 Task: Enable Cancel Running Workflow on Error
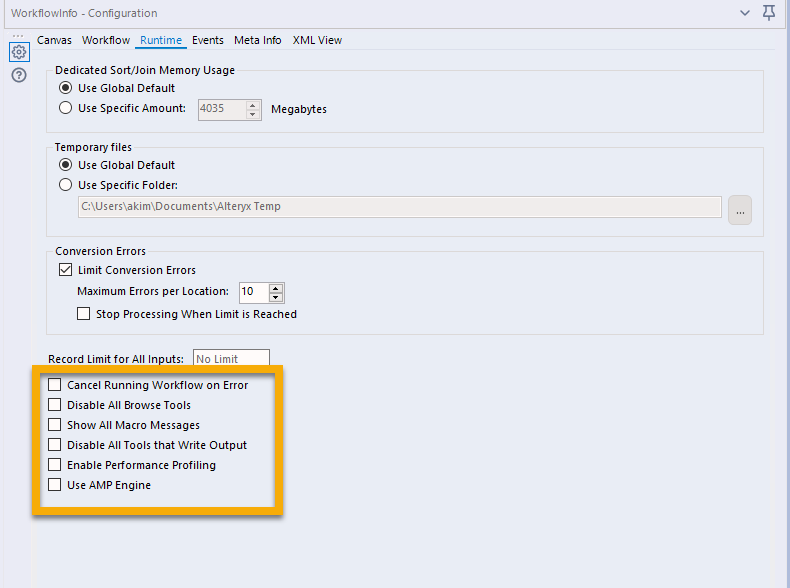click(x=54, y=385)
